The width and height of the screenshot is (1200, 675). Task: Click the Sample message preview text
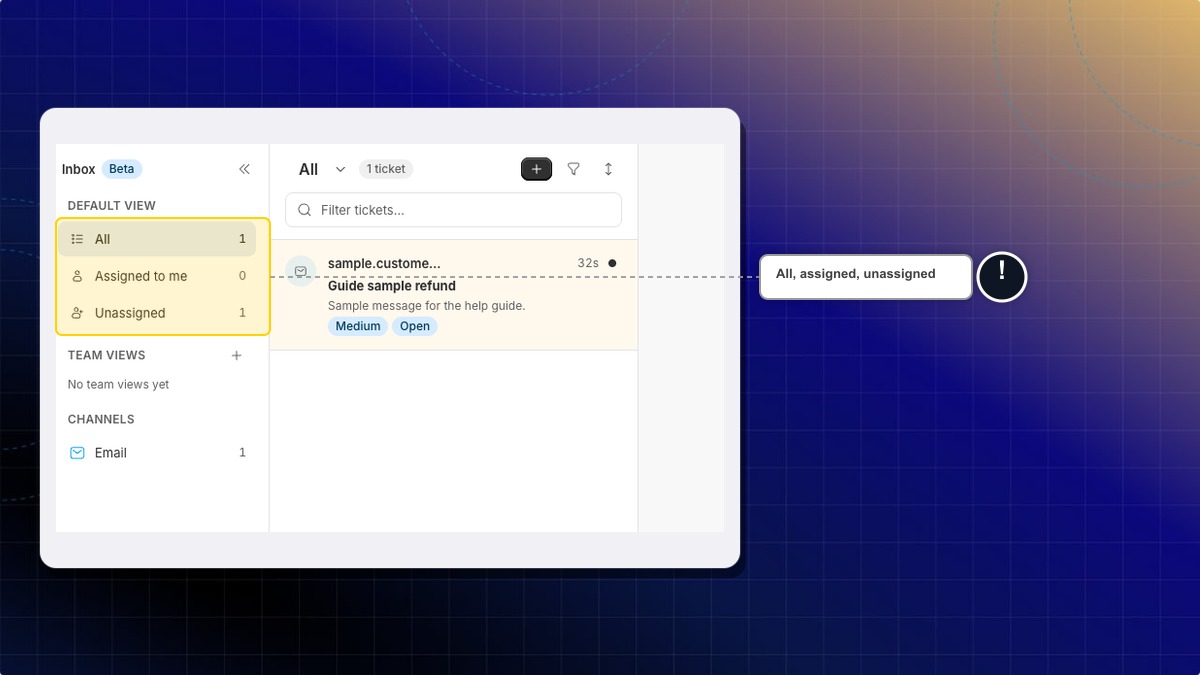(x=427, y=305)
